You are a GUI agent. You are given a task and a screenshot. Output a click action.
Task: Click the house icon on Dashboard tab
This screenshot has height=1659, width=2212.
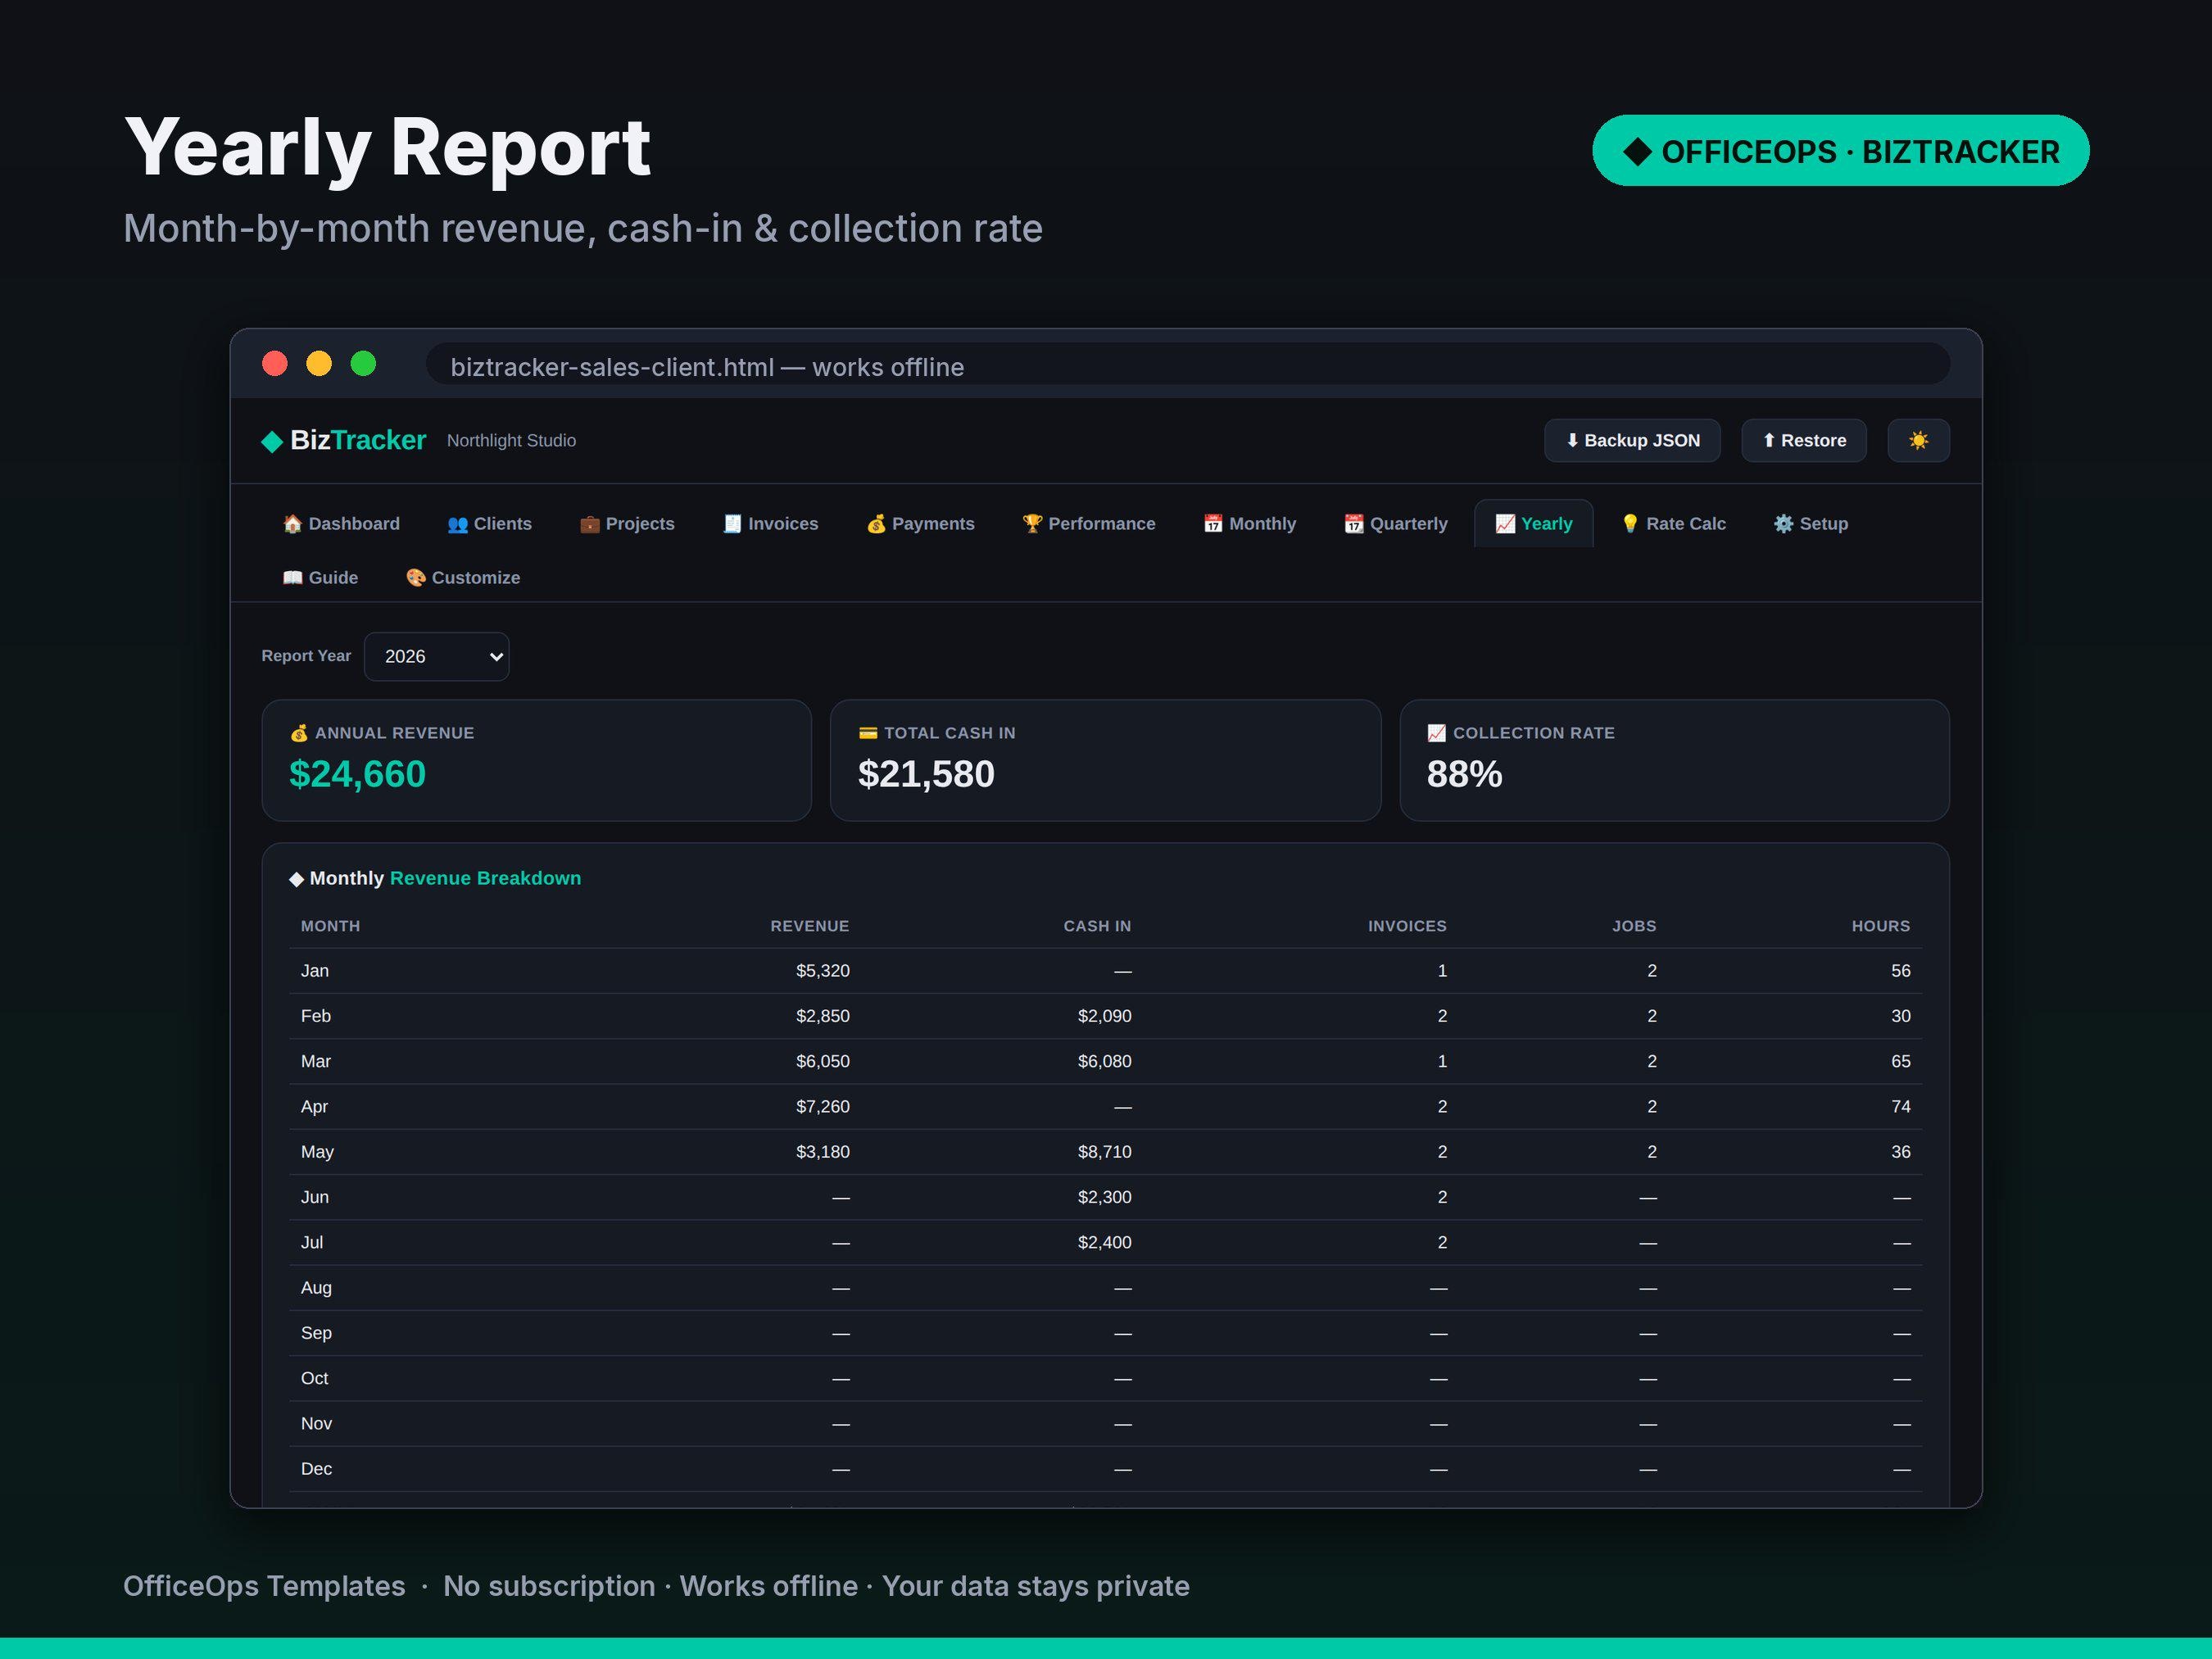click(292, 524)
